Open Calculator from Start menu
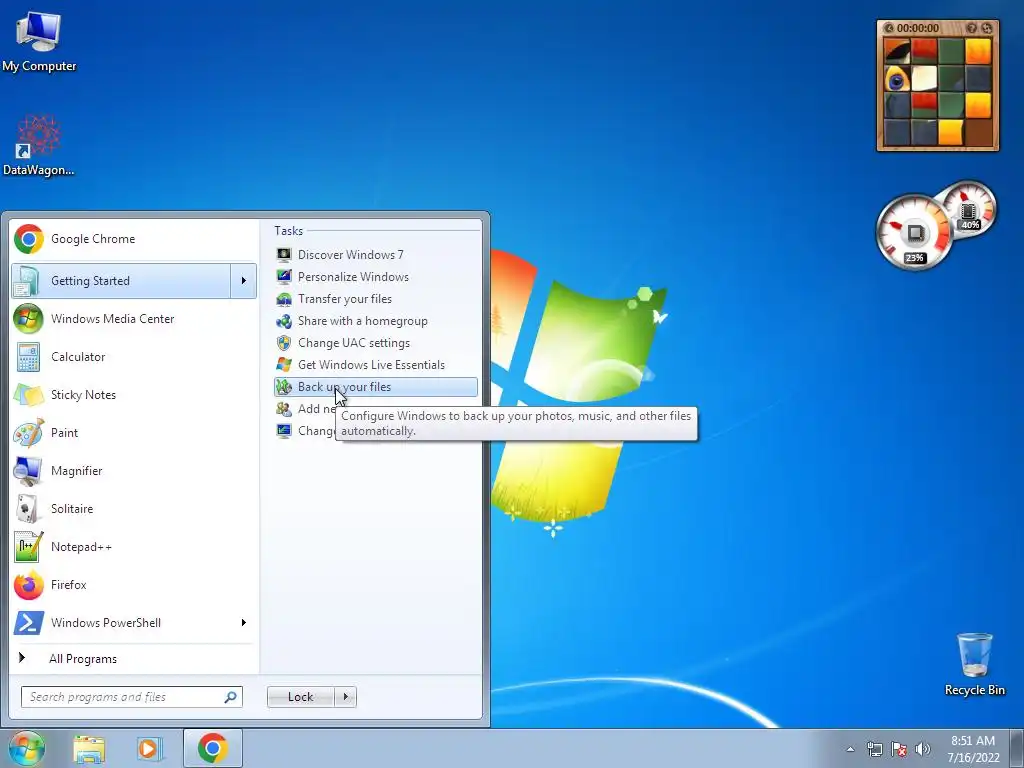The image size is (1024, 768). tap(134, 357)
